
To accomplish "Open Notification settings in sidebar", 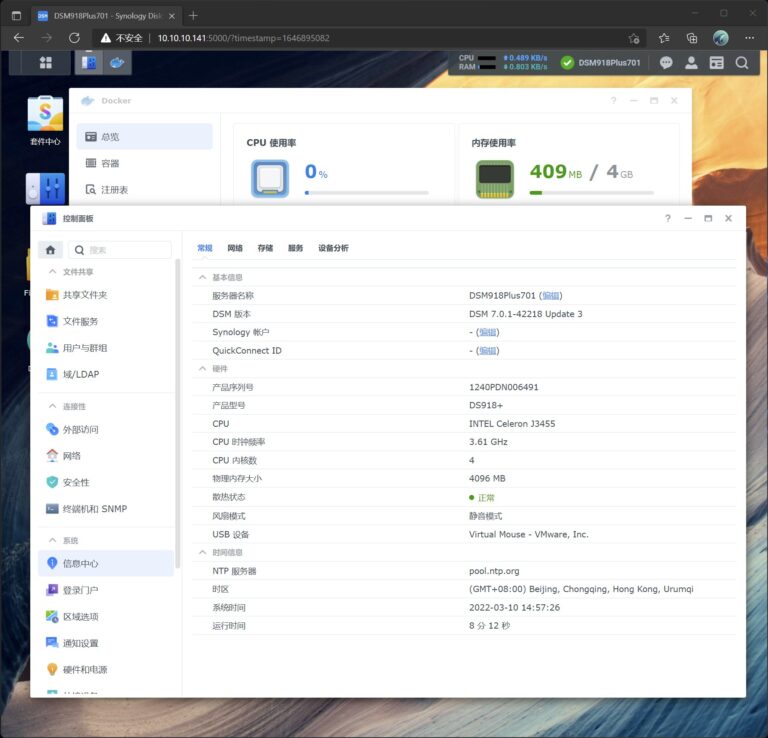I will point(106,643).
